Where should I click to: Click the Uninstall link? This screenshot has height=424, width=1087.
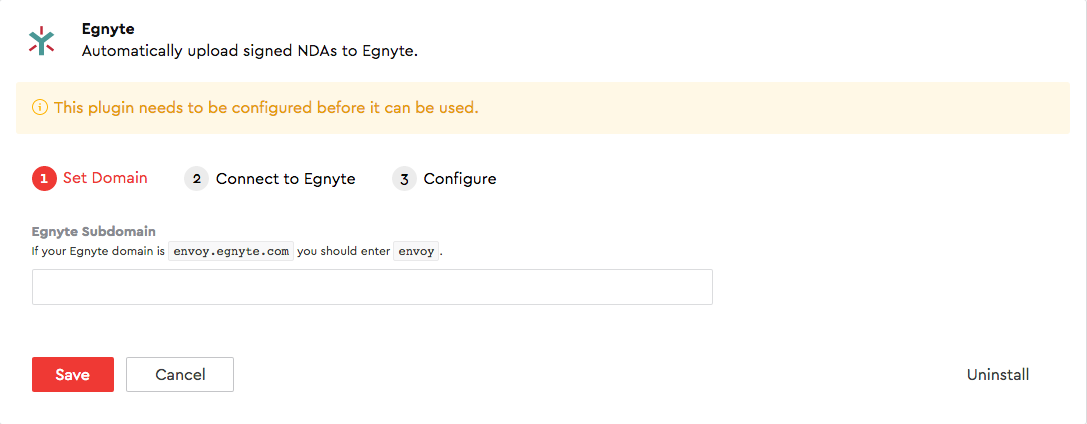(997, 375)
